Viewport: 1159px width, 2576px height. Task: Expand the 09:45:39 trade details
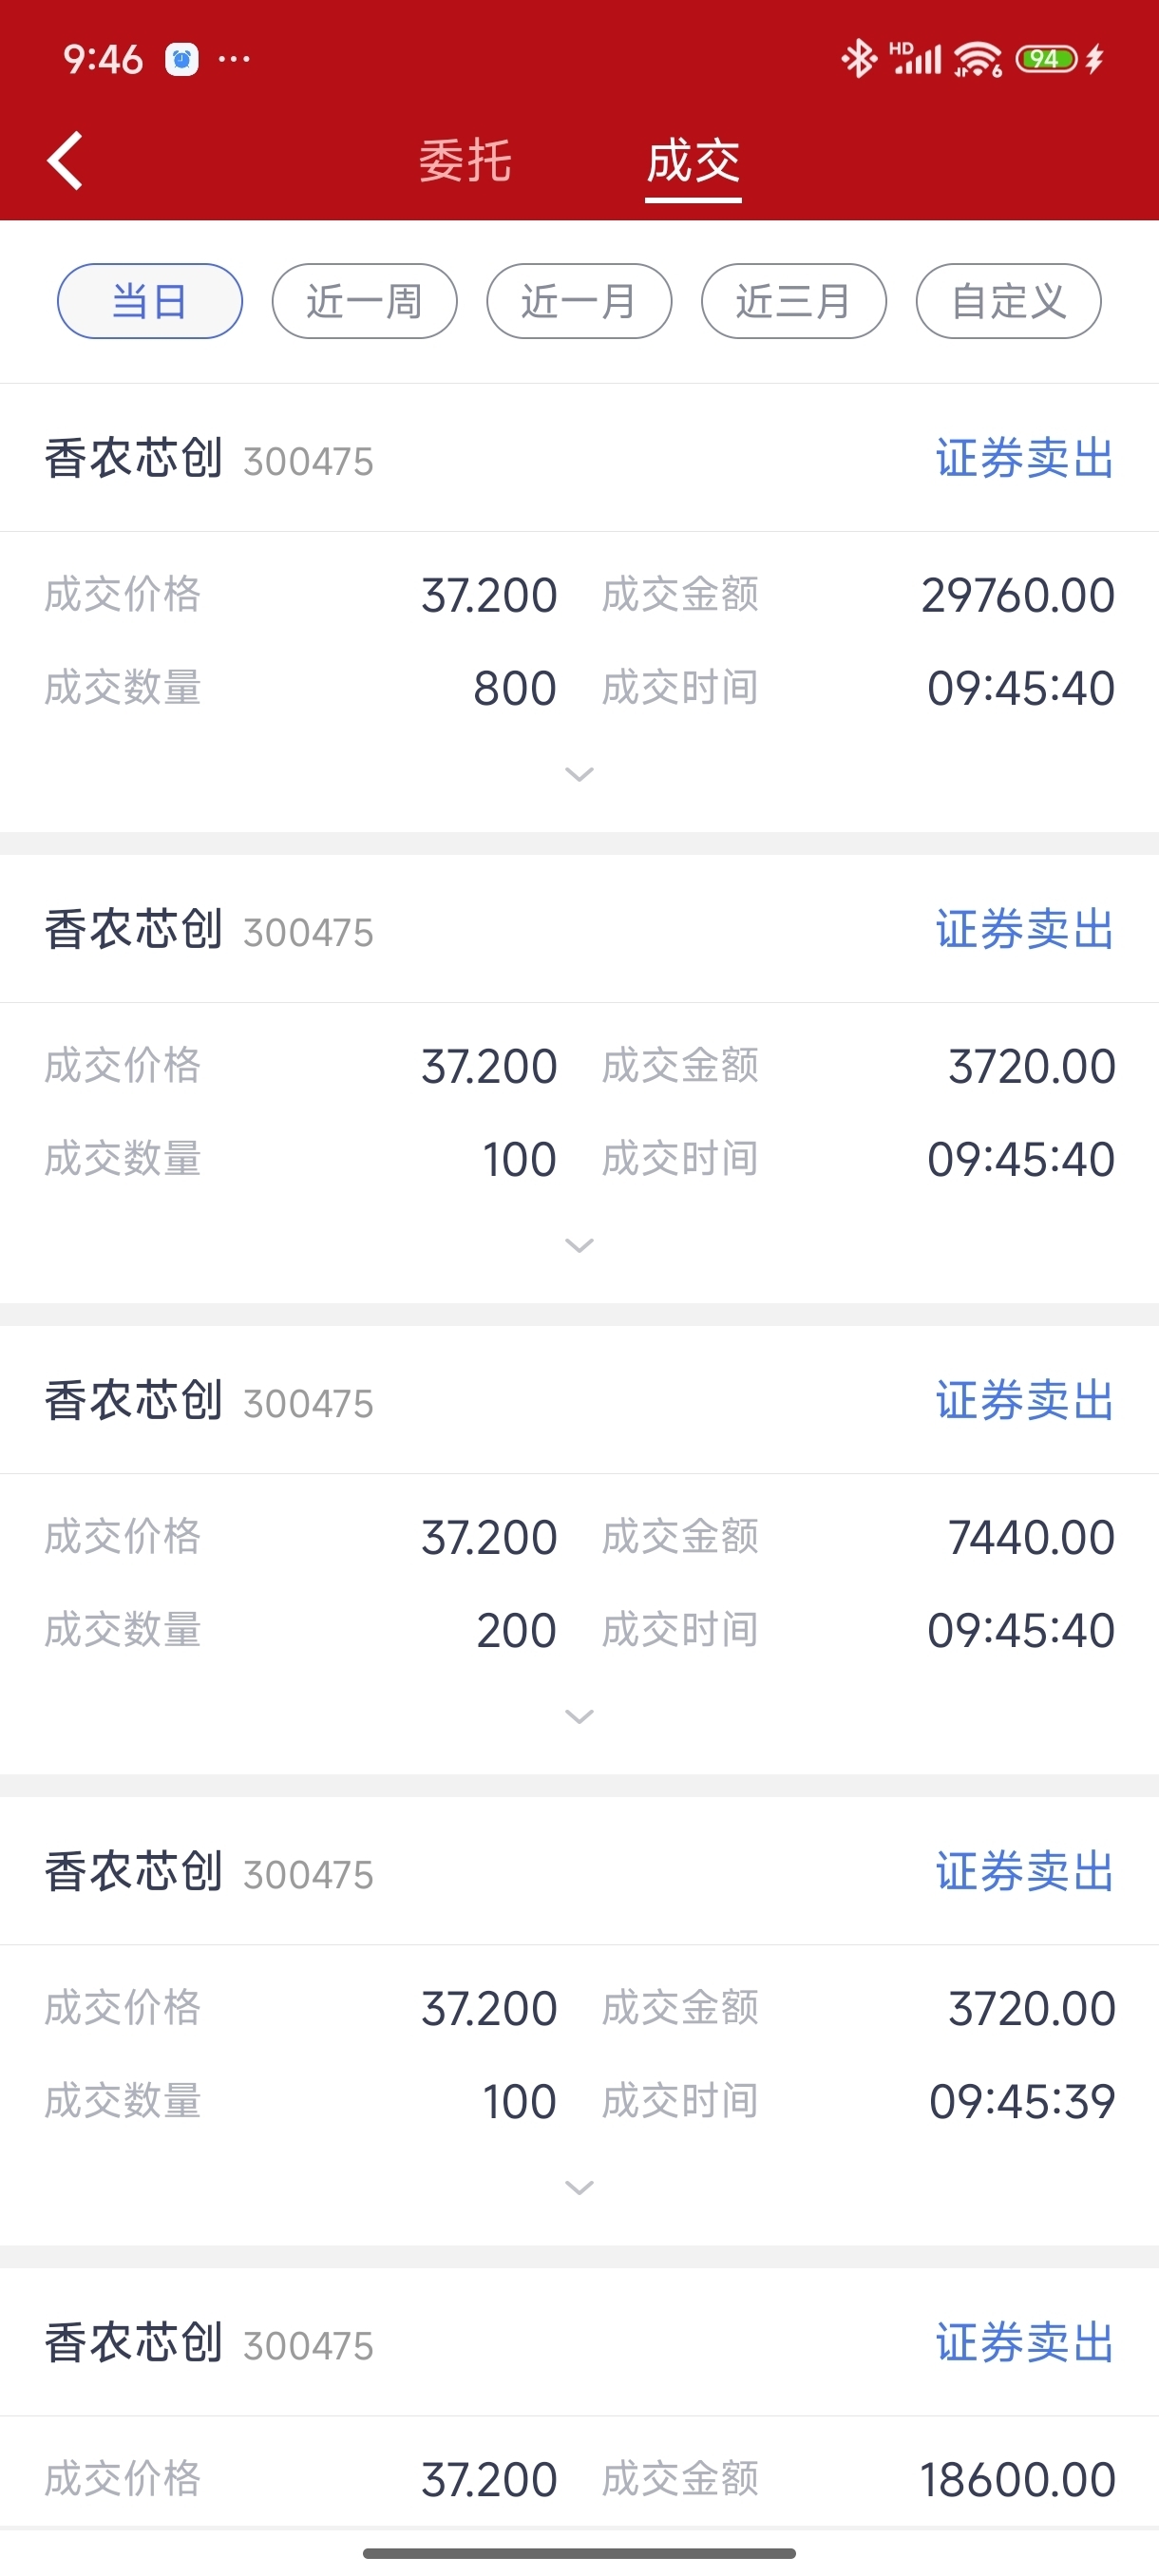coord(579,2187)
